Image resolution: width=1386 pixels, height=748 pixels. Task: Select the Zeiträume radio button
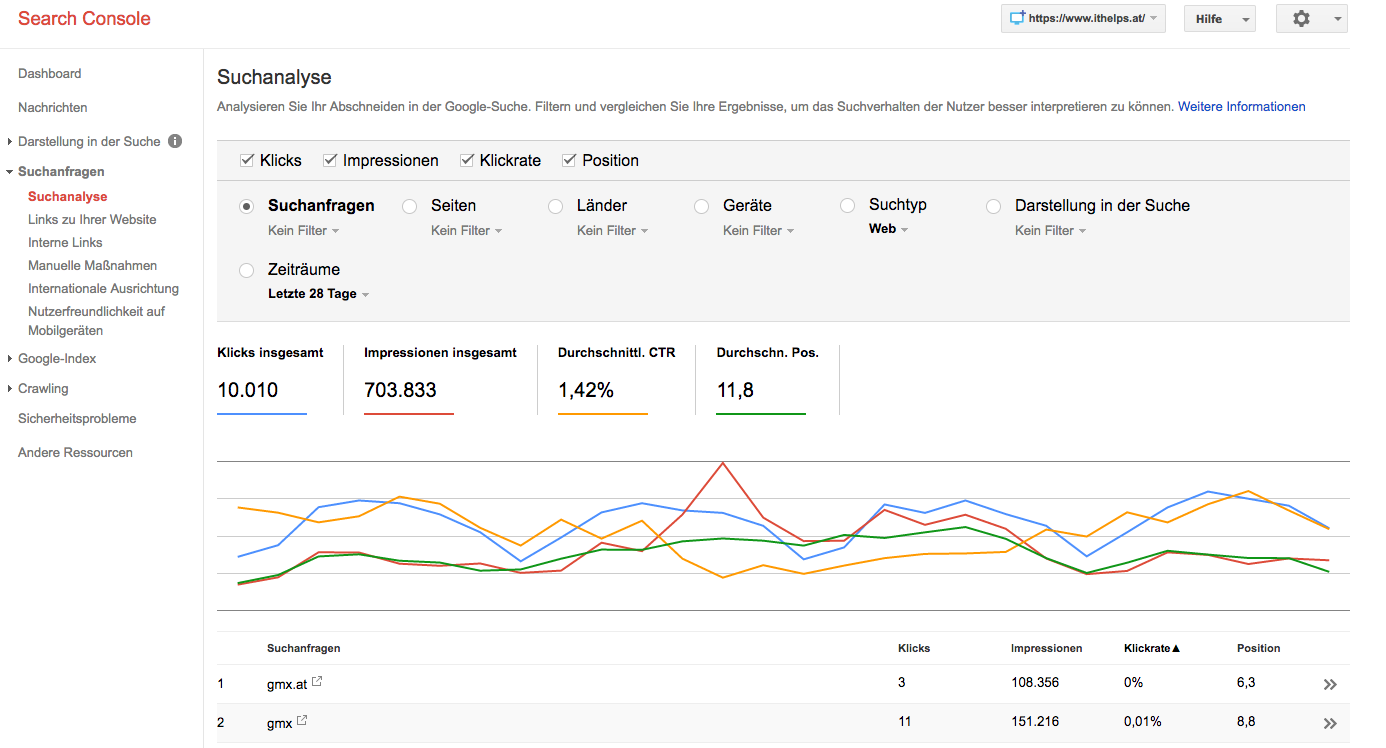(247, 270)
